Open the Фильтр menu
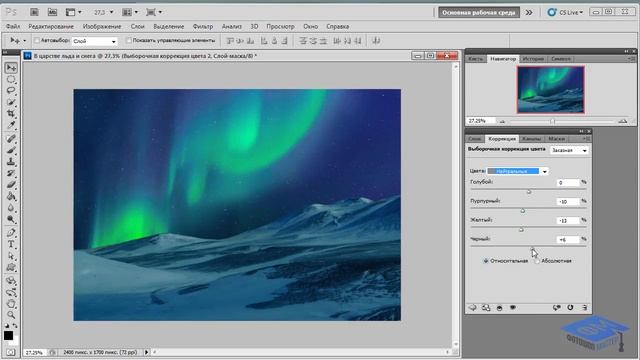 (x=203, y=26)
